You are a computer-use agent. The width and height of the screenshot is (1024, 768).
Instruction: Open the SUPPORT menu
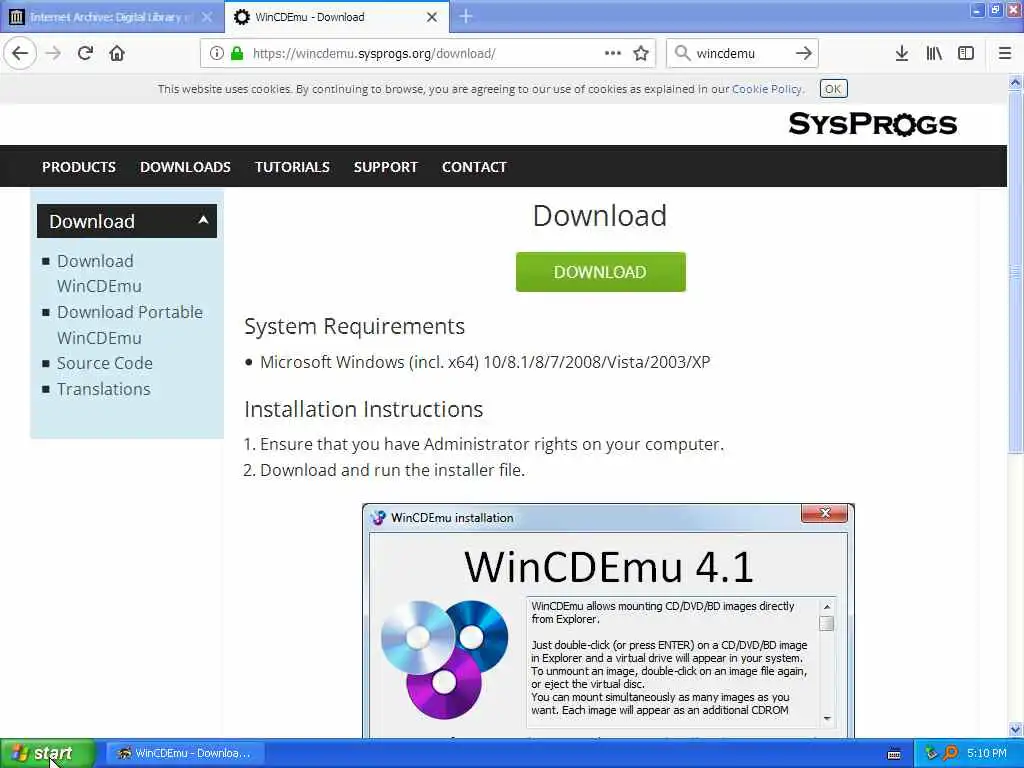[x=385, y=167]
